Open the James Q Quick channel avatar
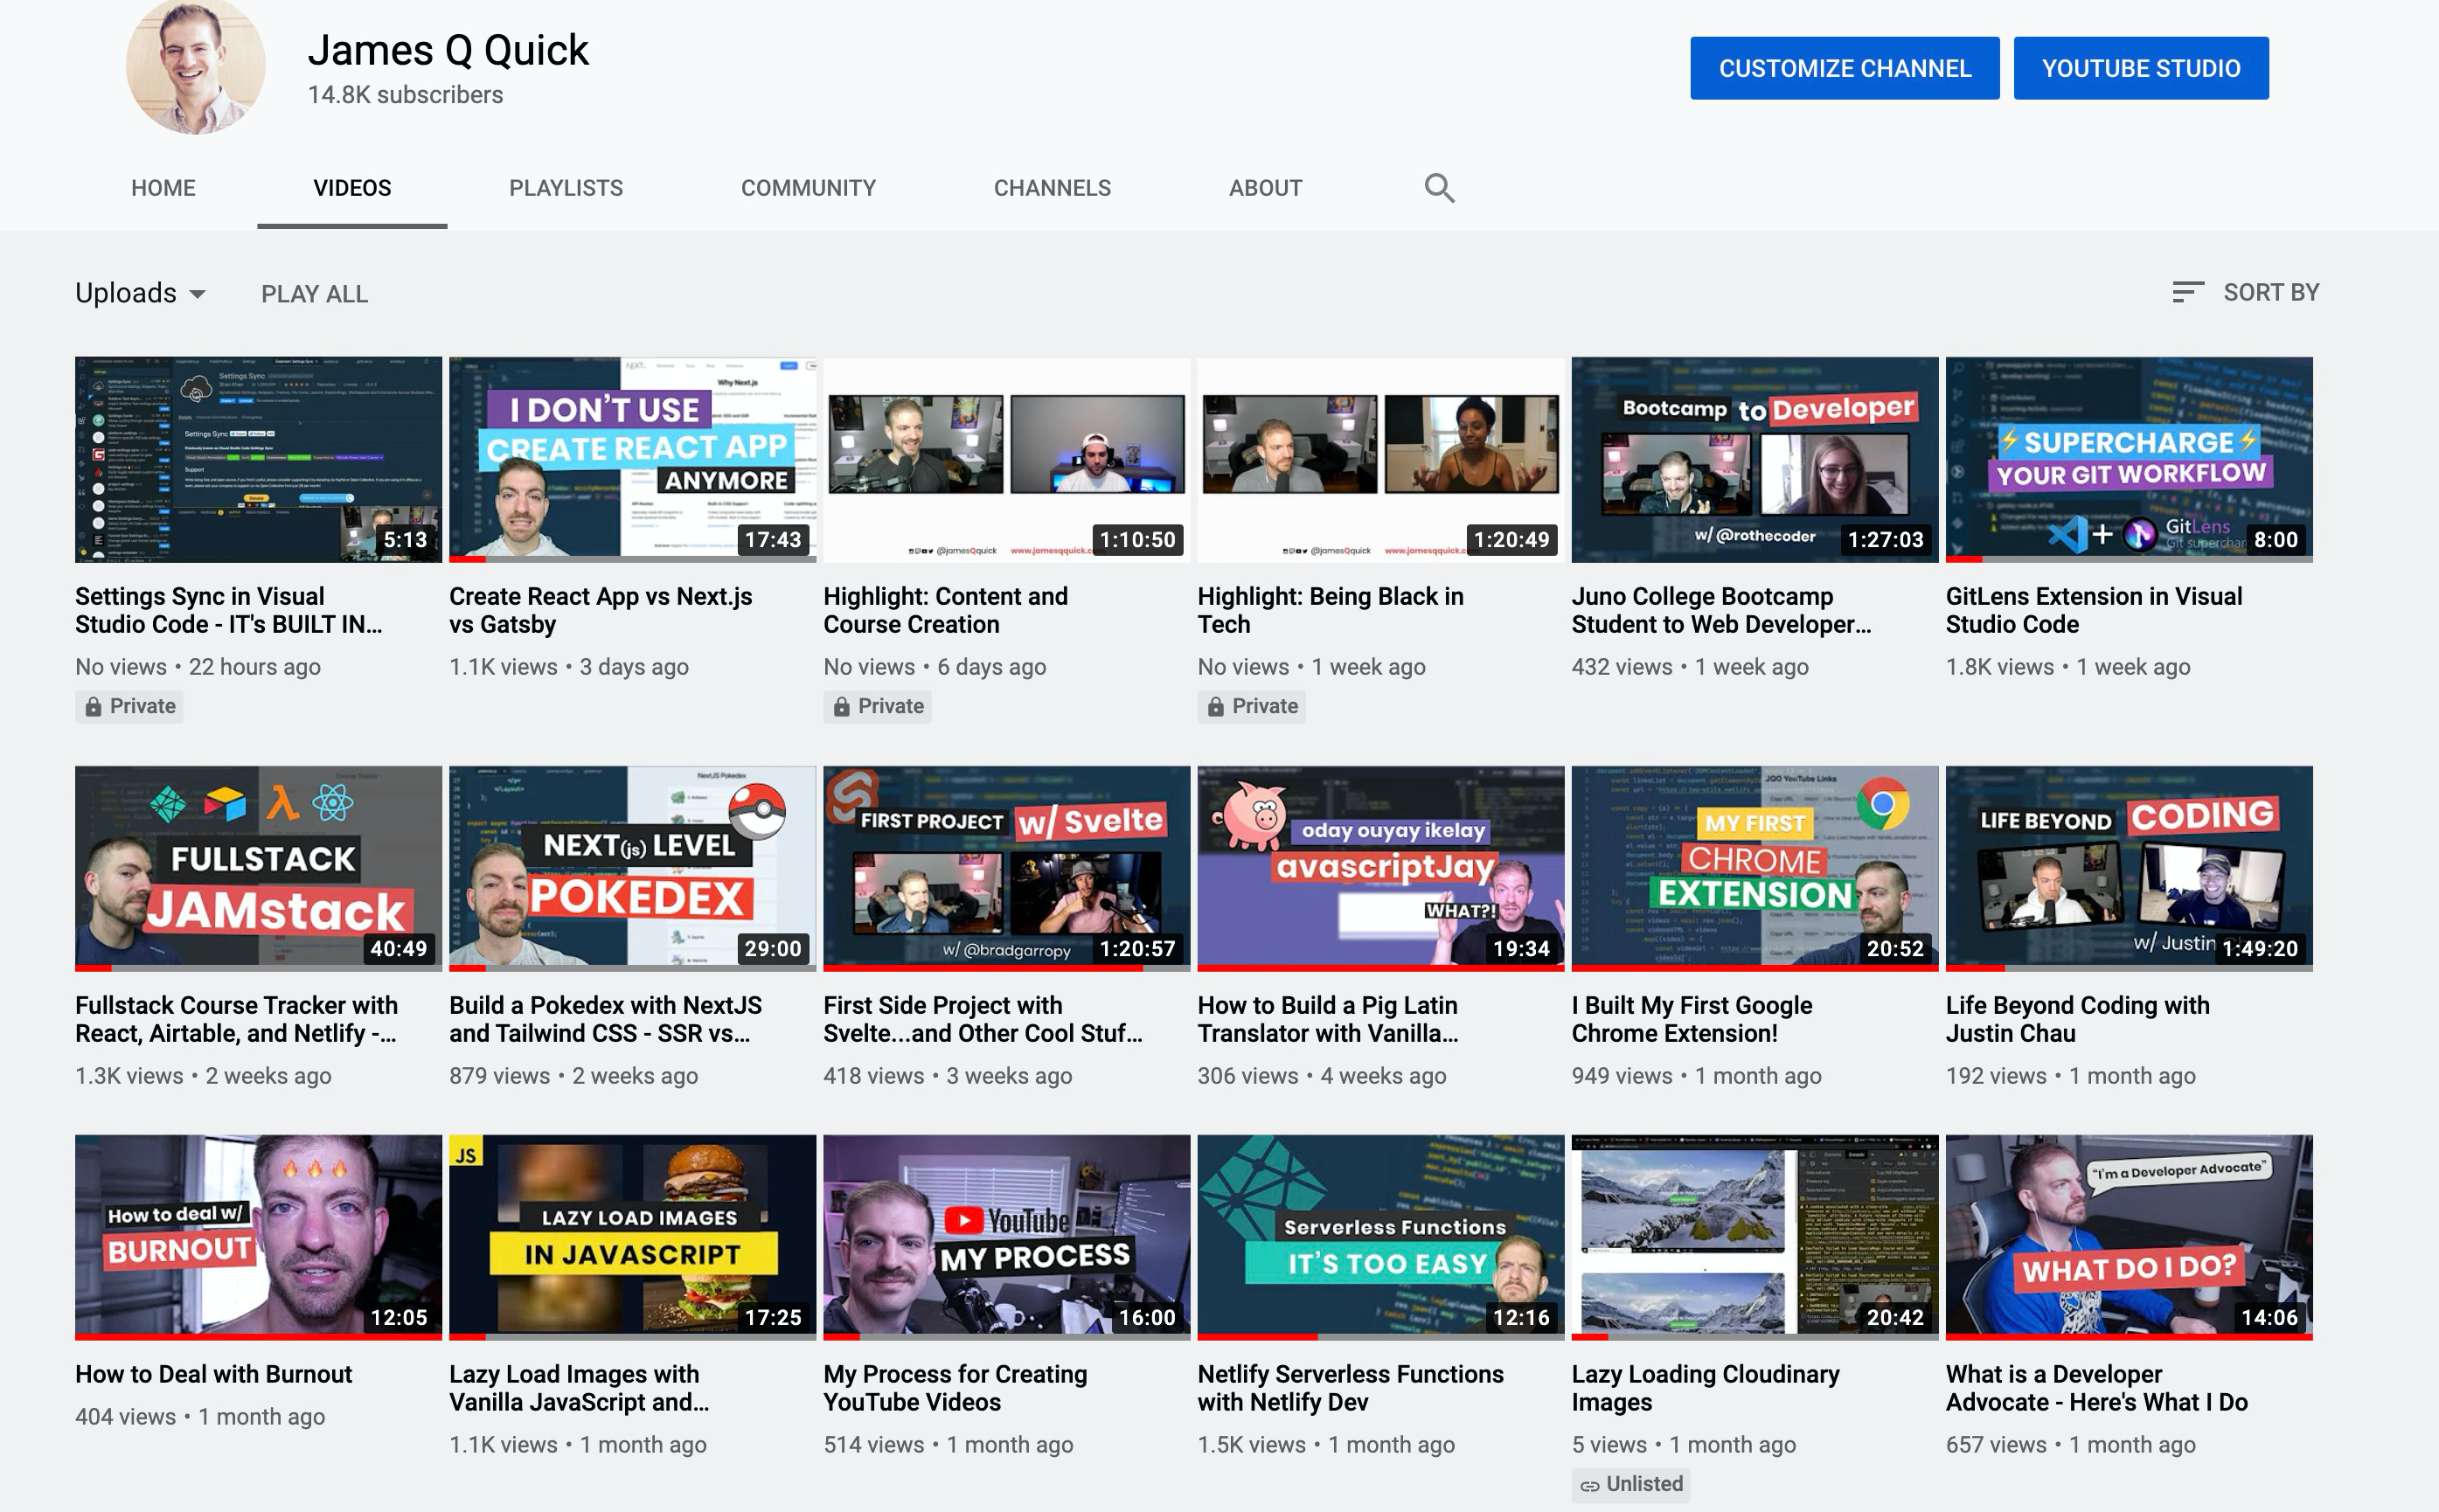The width and height of the screenshot is (2439, 1512). (195, 65)
